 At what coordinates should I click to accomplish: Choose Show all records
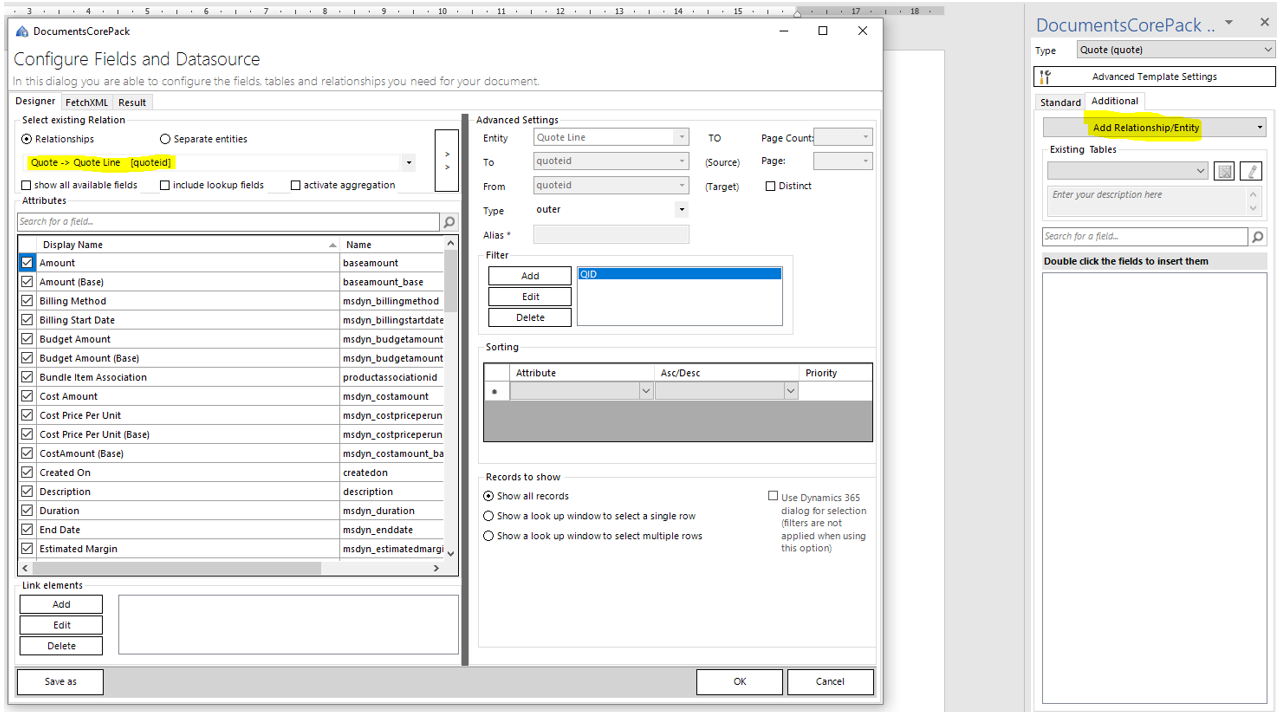click(x=488, y=496)
